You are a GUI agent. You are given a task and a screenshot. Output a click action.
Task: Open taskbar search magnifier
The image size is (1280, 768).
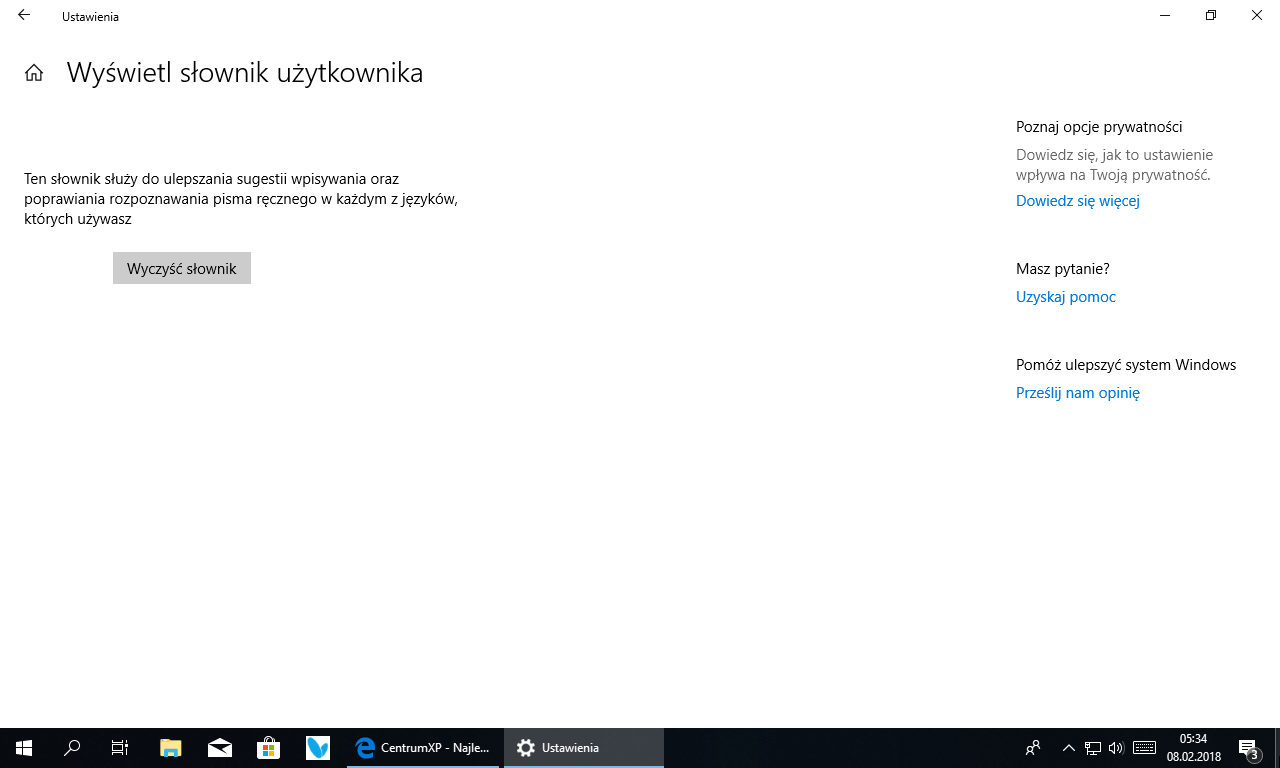point(72,748)
